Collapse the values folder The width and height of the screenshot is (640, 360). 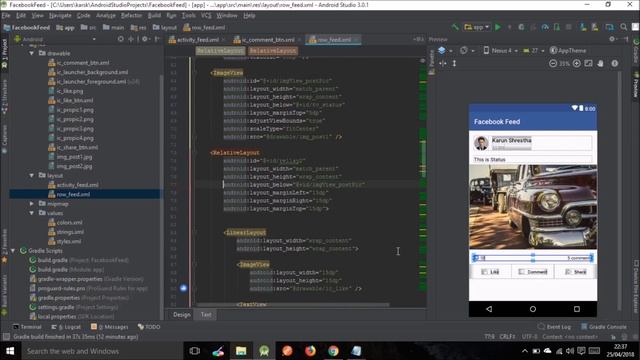(x=31, y=213)
